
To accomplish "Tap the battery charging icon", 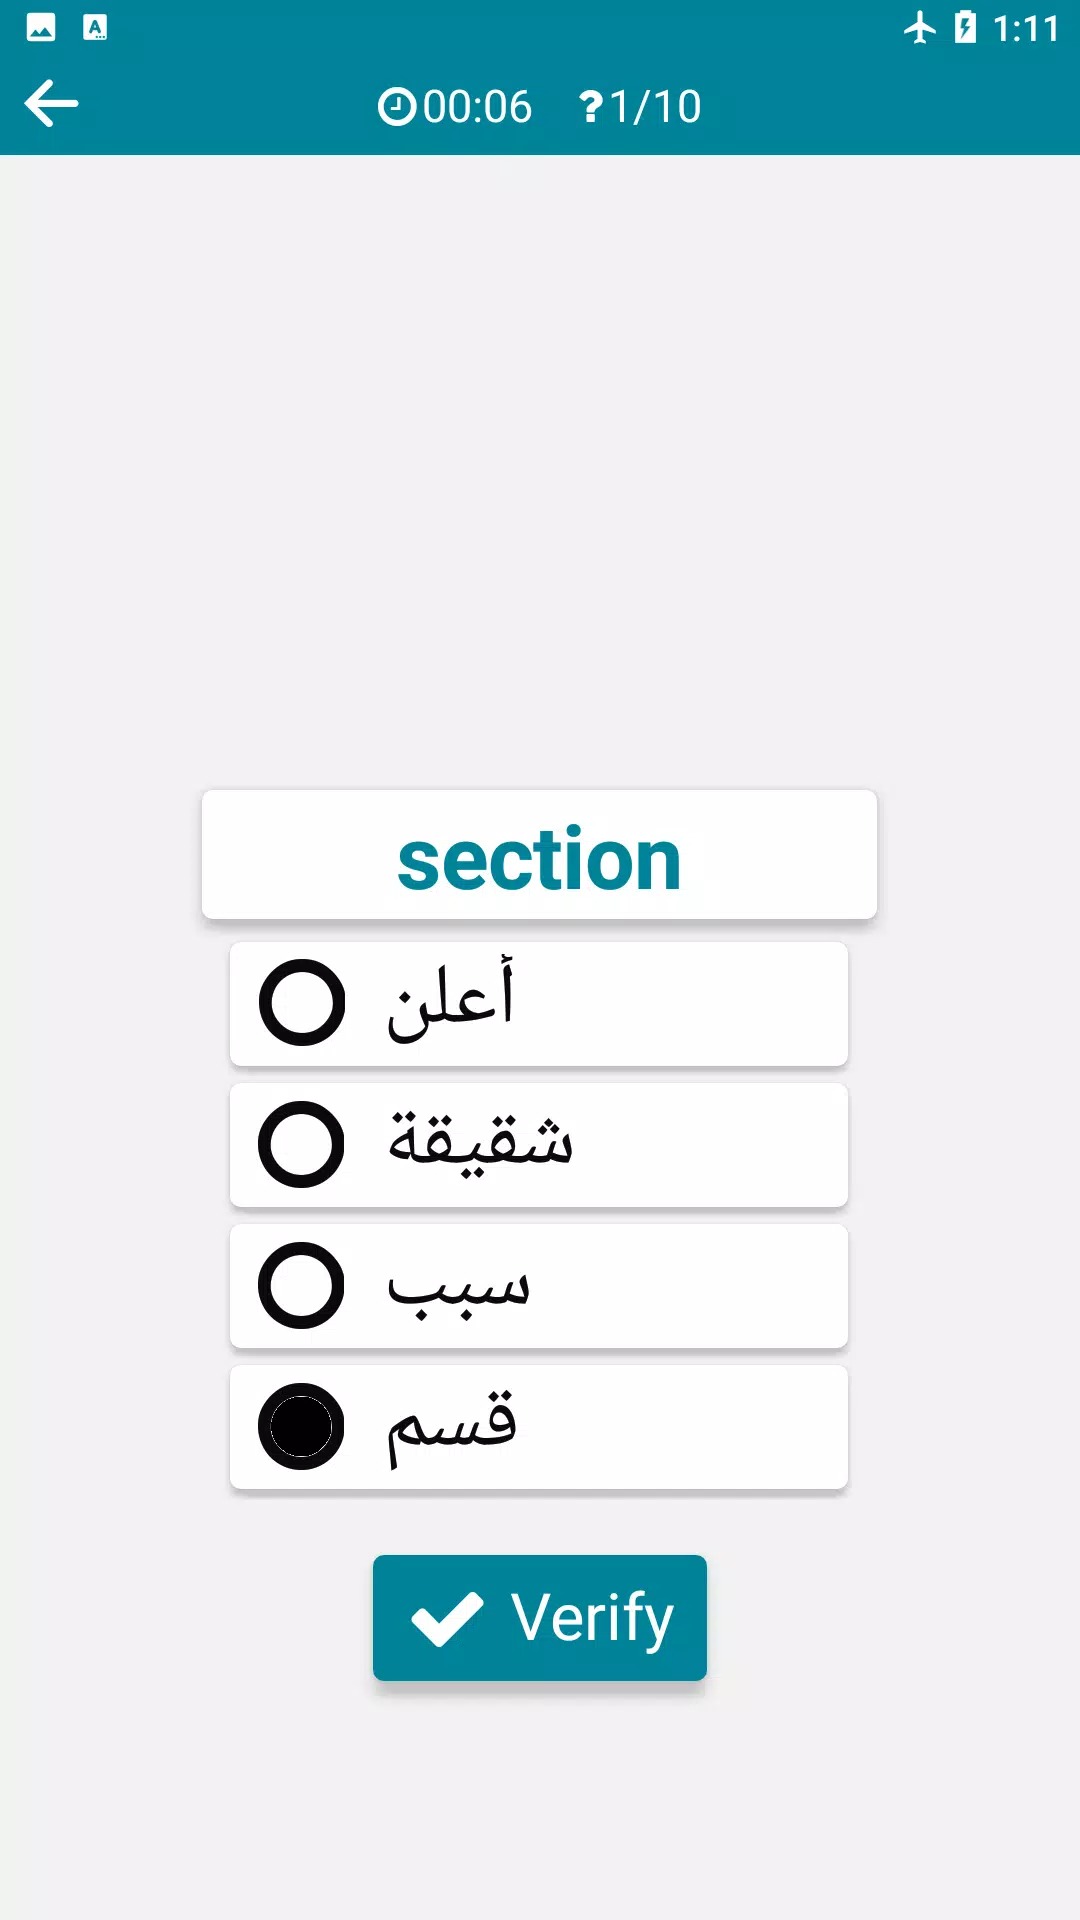I will coord(965,28).
